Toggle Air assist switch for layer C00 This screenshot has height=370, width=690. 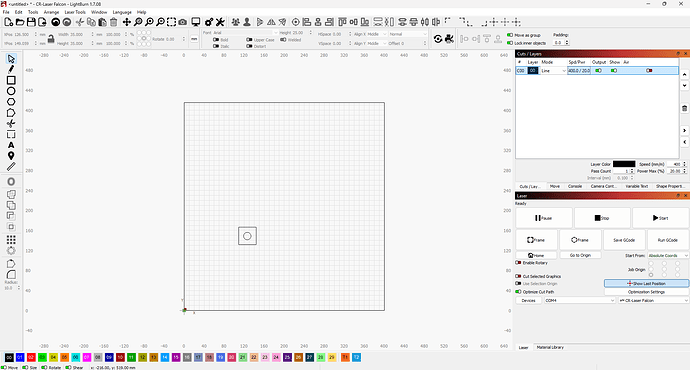pos(649,70)
